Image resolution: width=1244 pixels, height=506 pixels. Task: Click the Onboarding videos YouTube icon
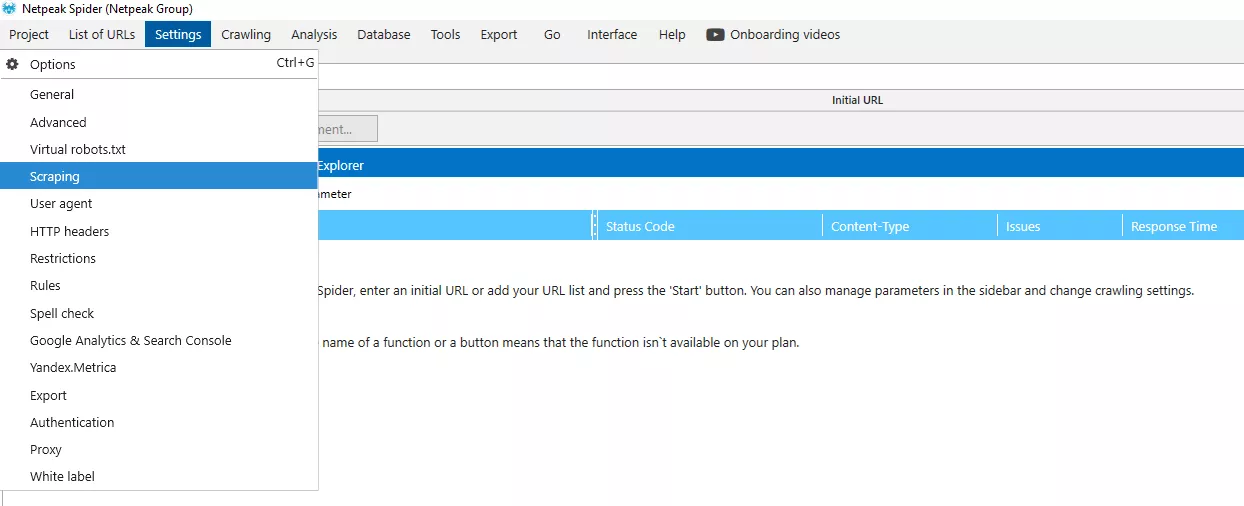coord(715,34)
